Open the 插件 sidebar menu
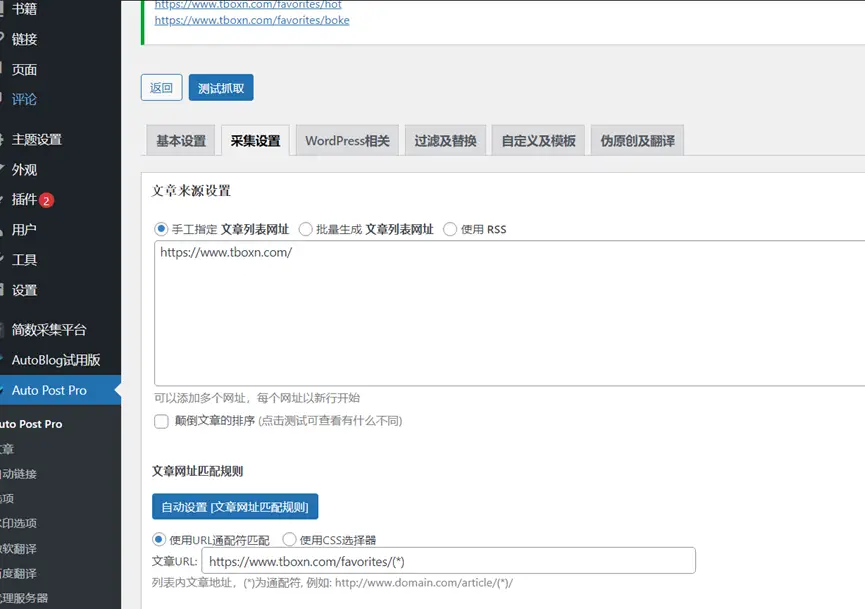Viewport: 865px width, 609px height. click(24, 200)
